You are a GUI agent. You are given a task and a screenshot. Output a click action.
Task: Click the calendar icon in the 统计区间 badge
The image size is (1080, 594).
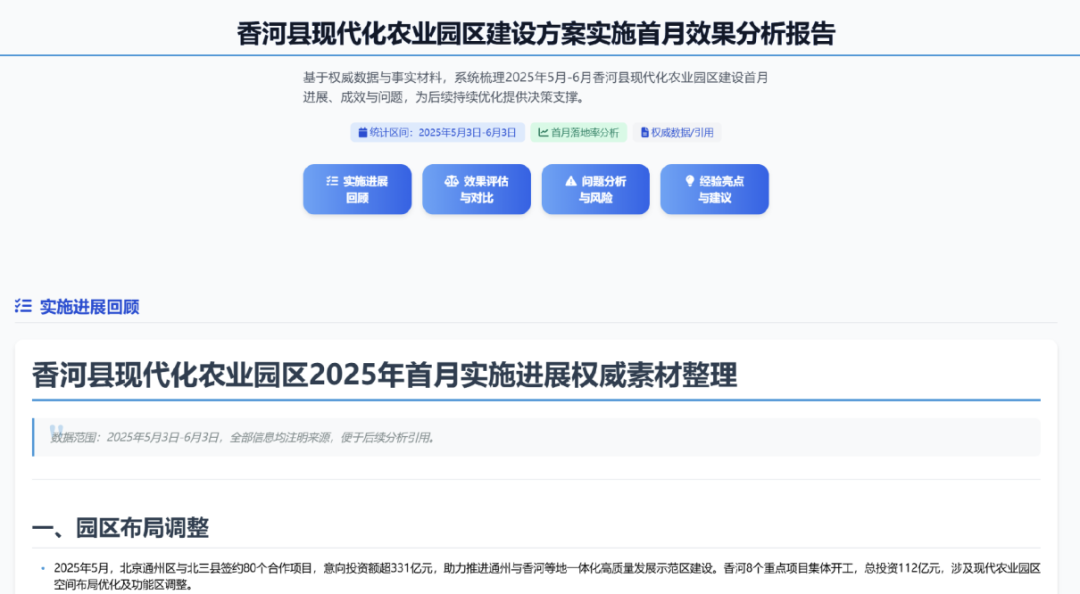363,132
